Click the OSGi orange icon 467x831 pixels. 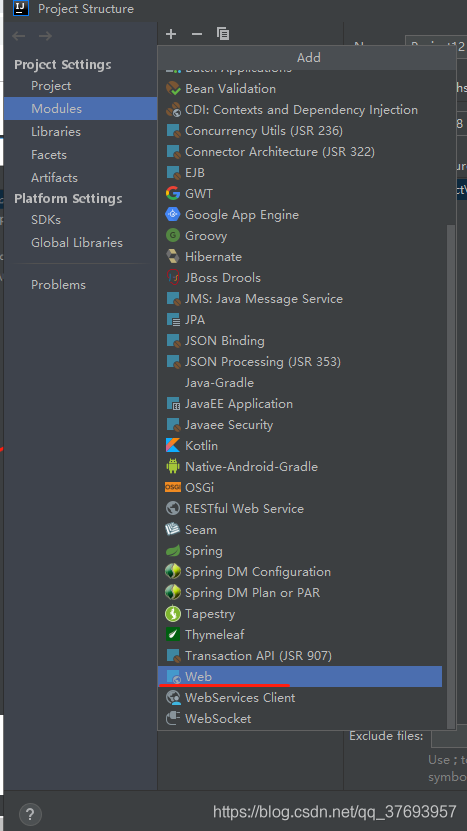coord(173,488)
